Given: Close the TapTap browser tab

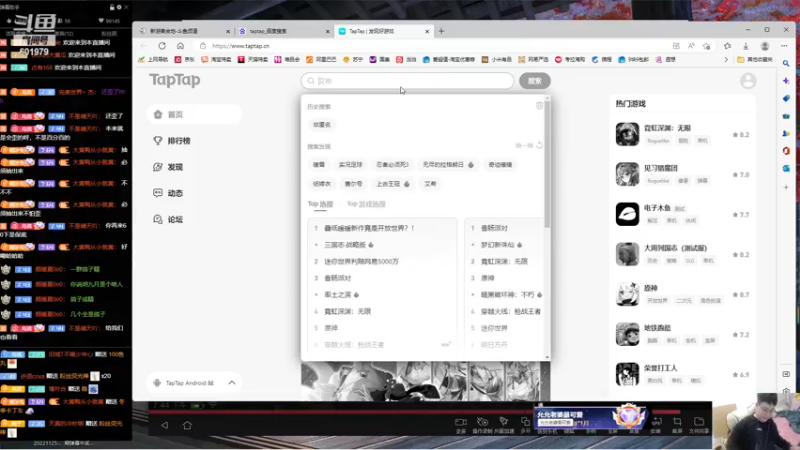Looking at the screenshot, I should (427, 31).
